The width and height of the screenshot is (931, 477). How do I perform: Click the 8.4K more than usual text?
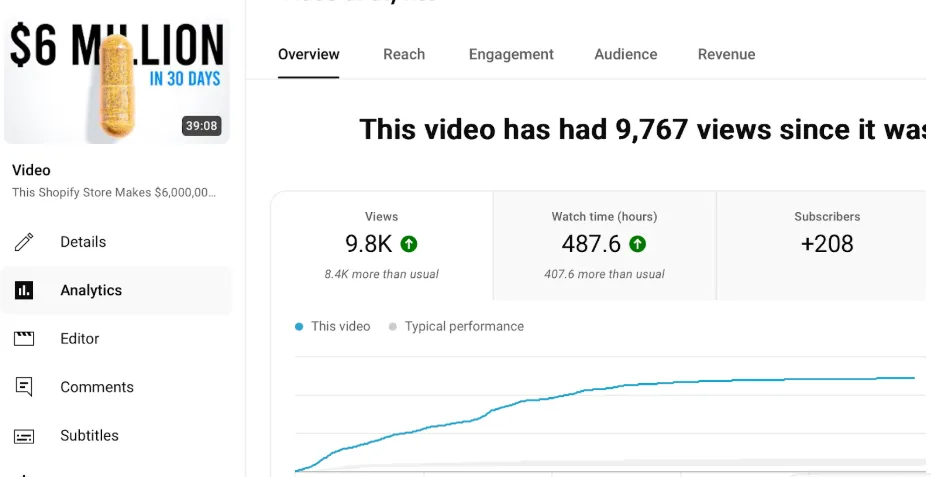click(x=381, y=274)
